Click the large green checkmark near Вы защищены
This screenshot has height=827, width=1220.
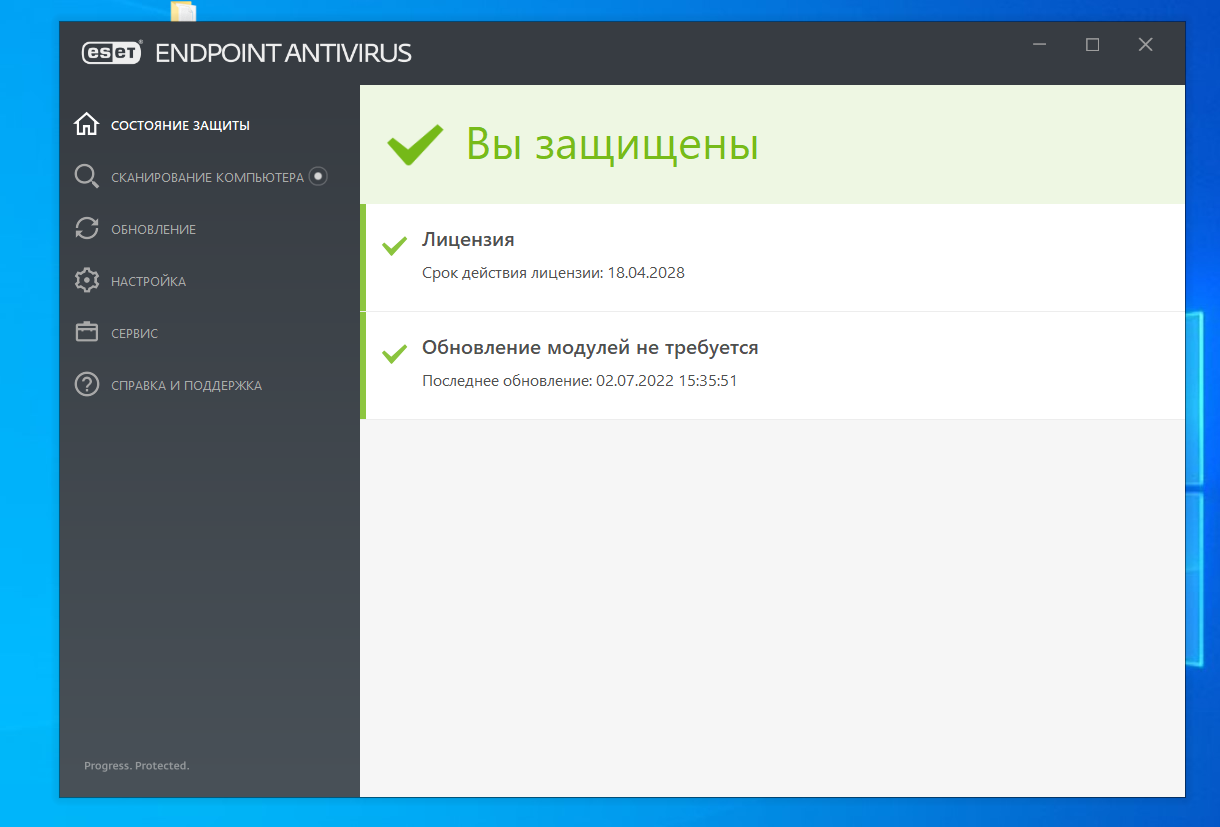tap(415, 145)
